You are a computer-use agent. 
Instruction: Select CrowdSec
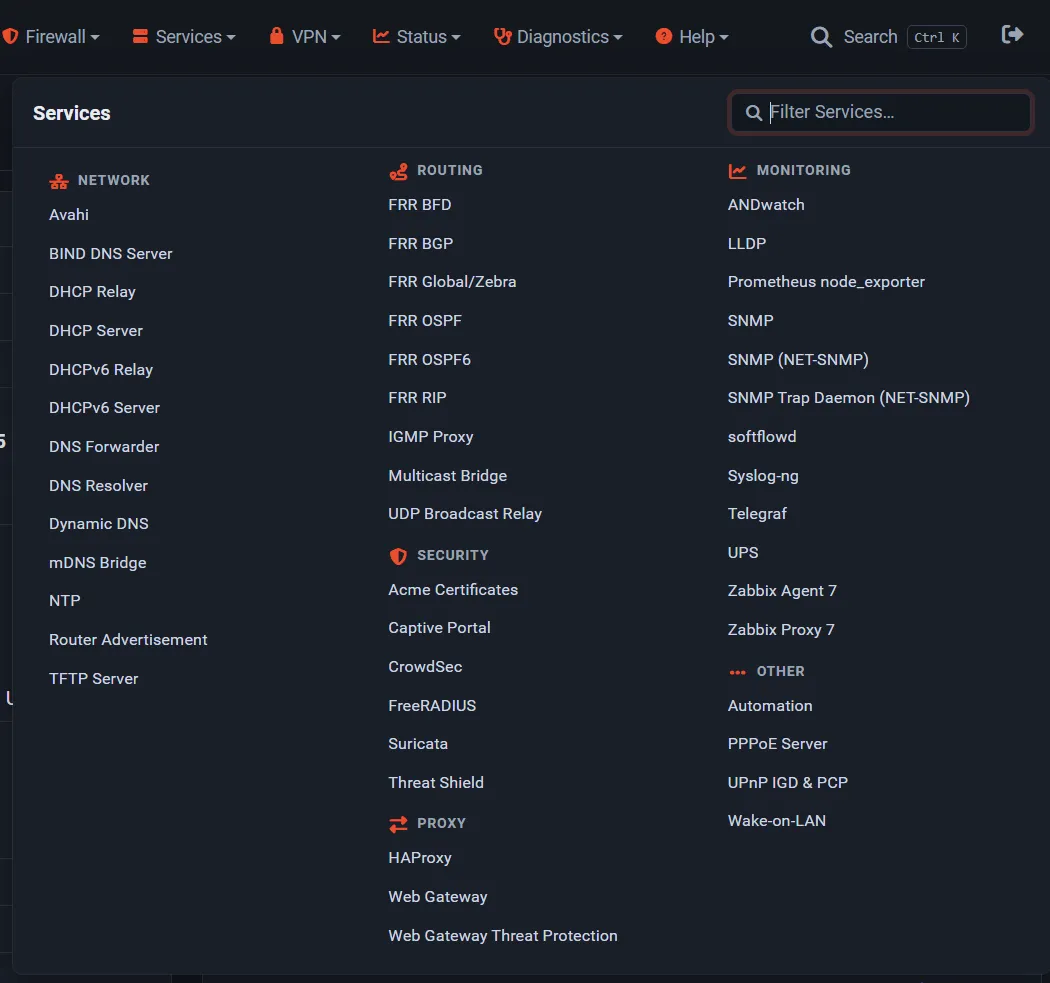click(x=425, y=667)
